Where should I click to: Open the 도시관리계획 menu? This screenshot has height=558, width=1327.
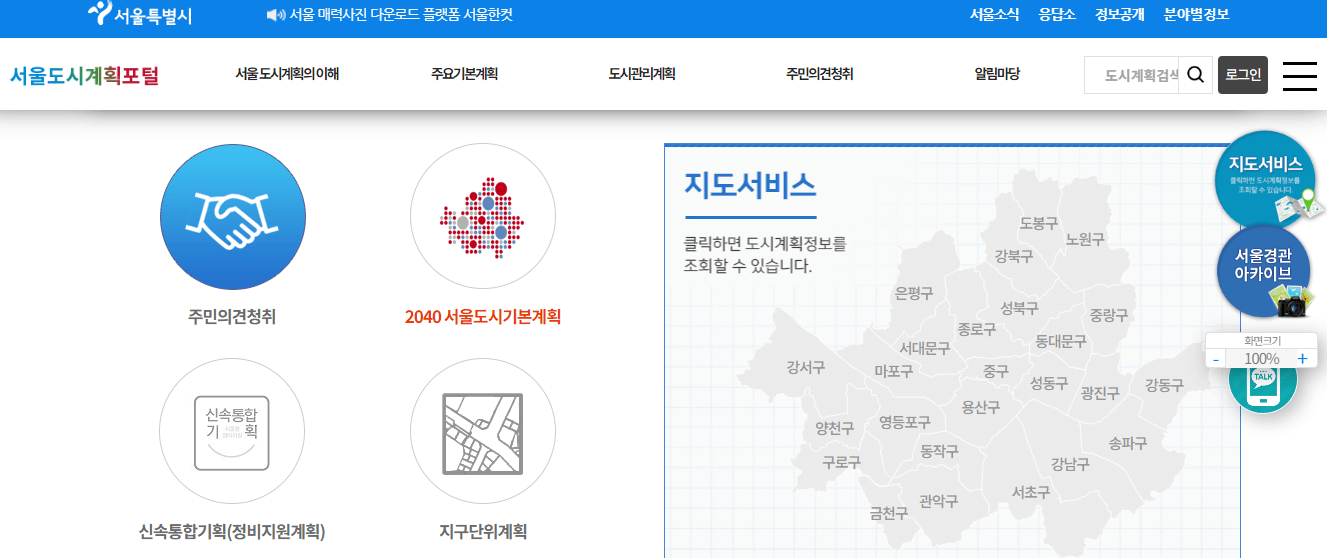pos(642,74)
